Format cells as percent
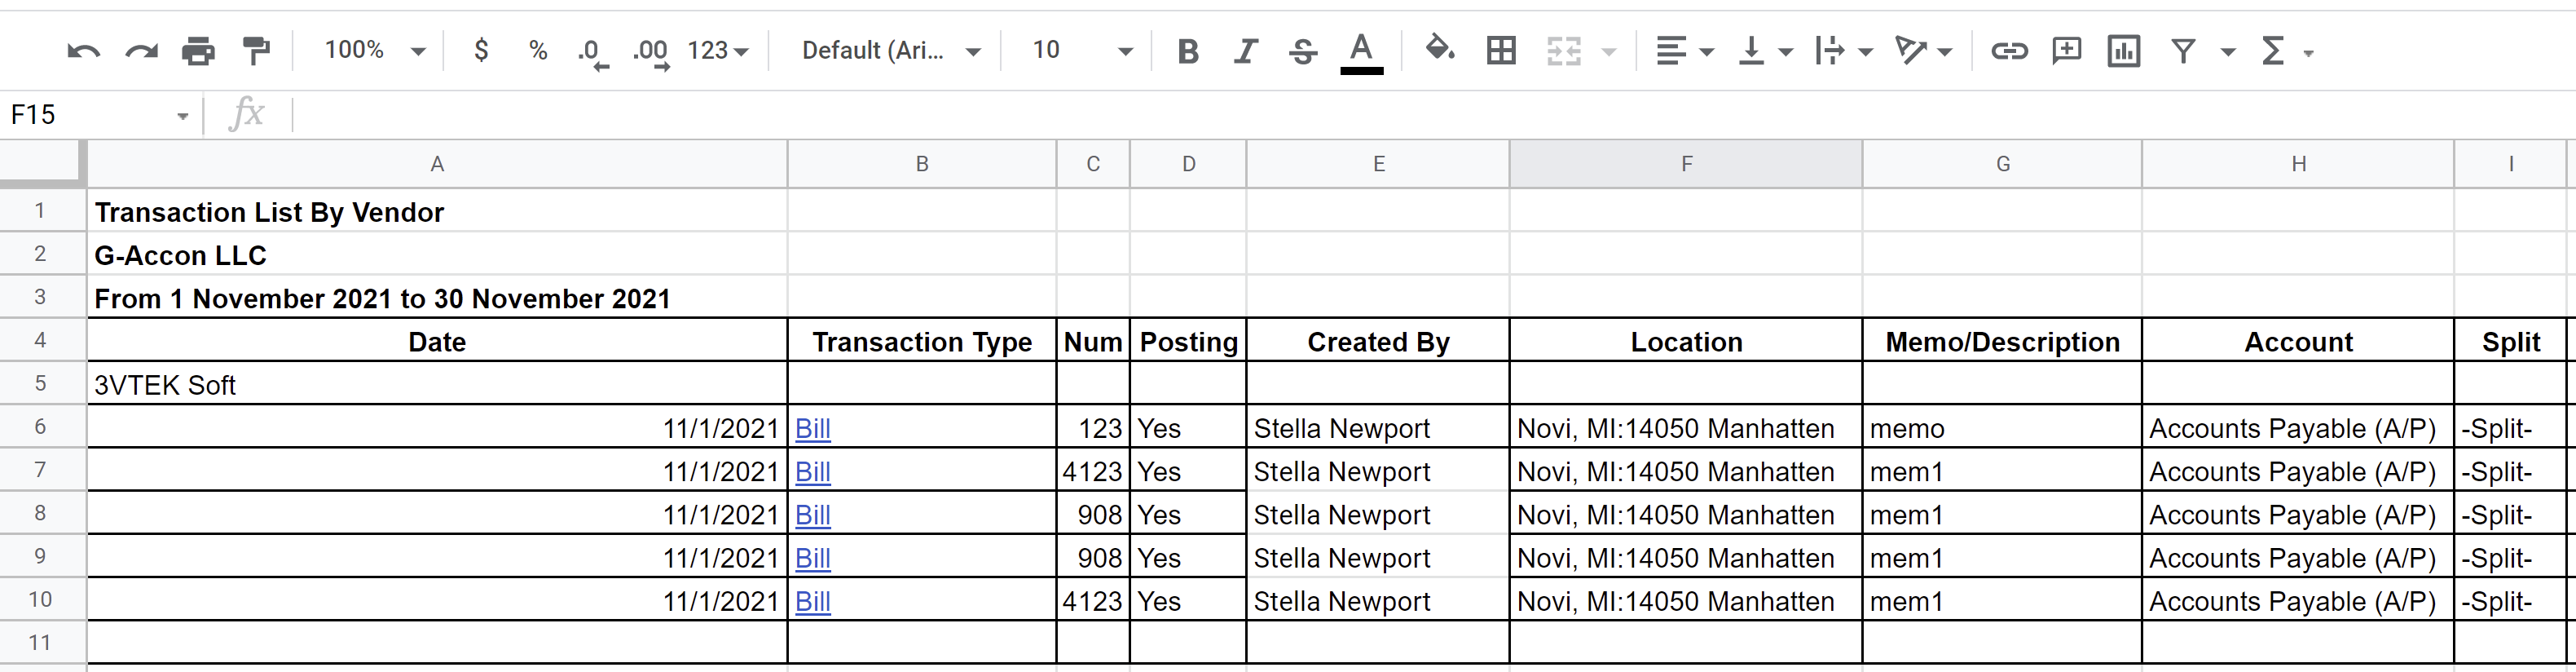 pyautogui.click(x=538, y=50)
